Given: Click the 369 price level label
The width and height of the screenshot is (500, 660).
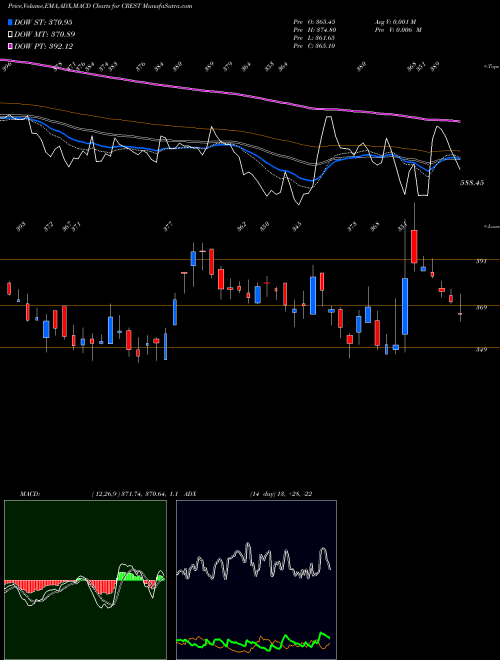Looking at the screenshot, I should point(481,307).
